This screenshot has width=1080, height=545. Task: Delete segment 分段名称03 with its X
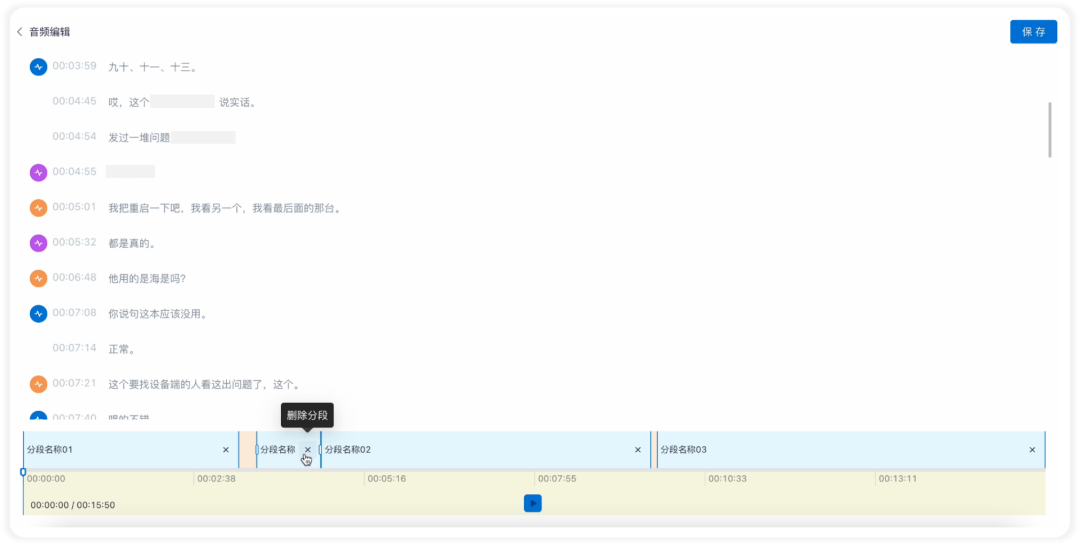[x=1032, y=450]
